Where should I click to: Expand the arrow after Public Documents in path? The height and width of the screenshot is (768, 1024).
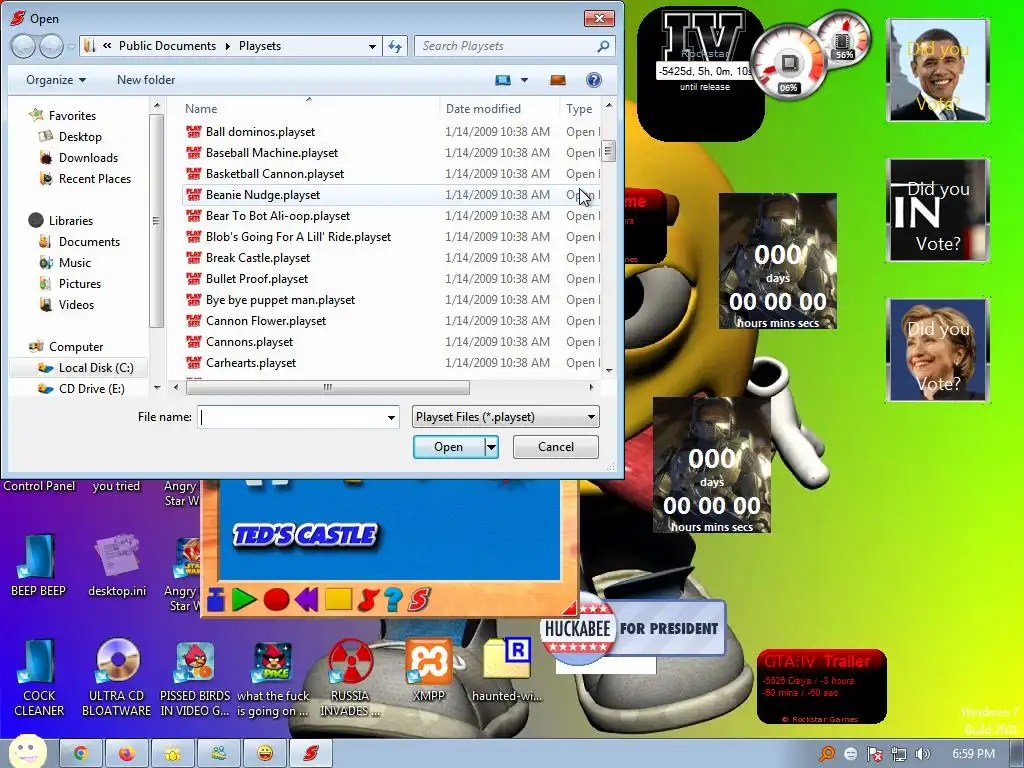(x=227, y=46)
